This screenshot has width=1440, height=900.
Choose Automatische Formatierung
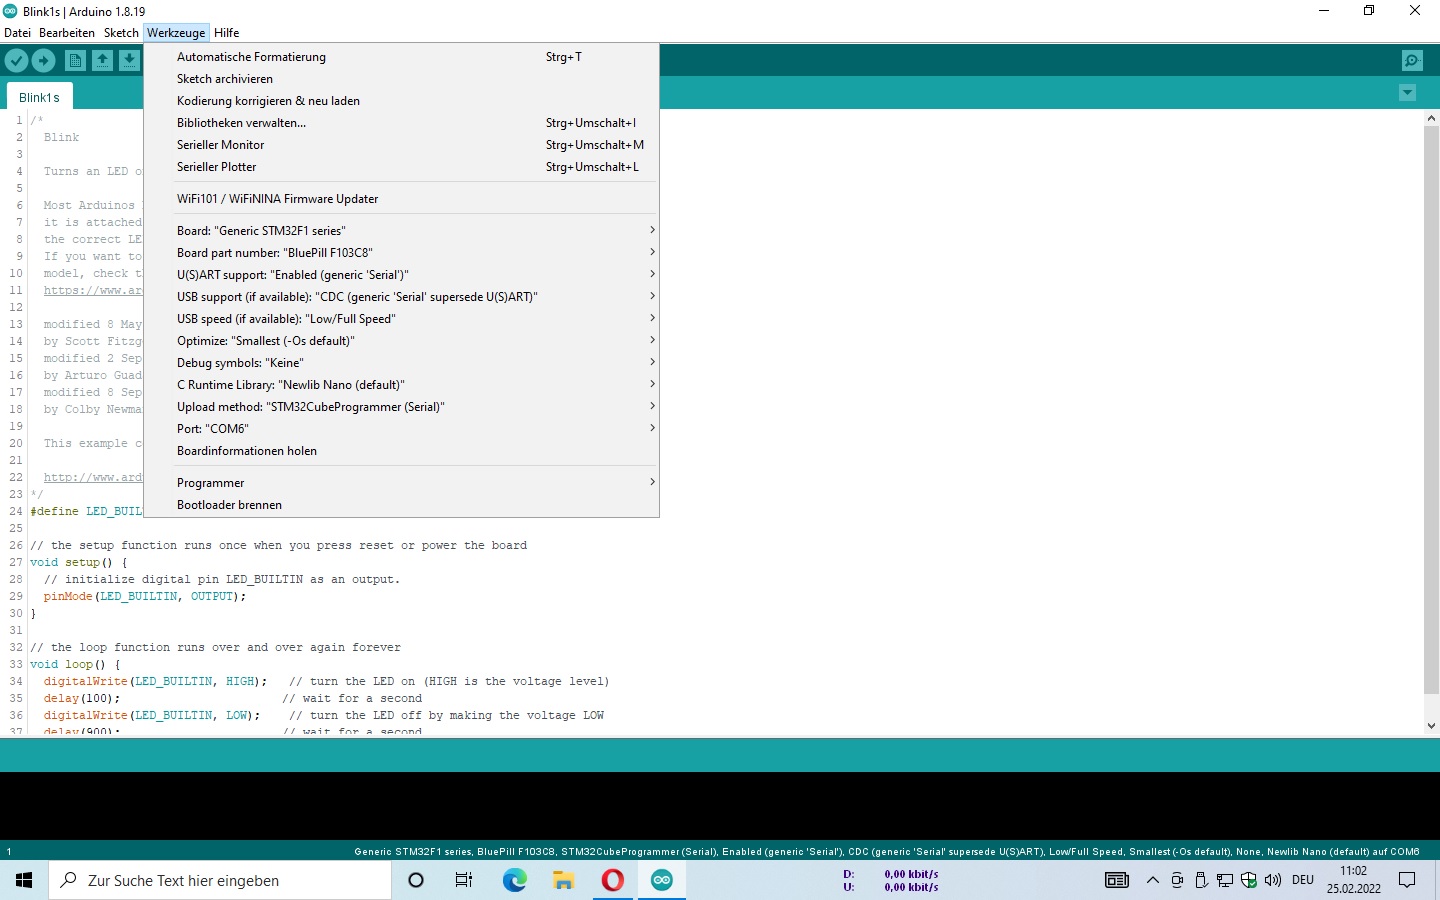click(401, 57)
